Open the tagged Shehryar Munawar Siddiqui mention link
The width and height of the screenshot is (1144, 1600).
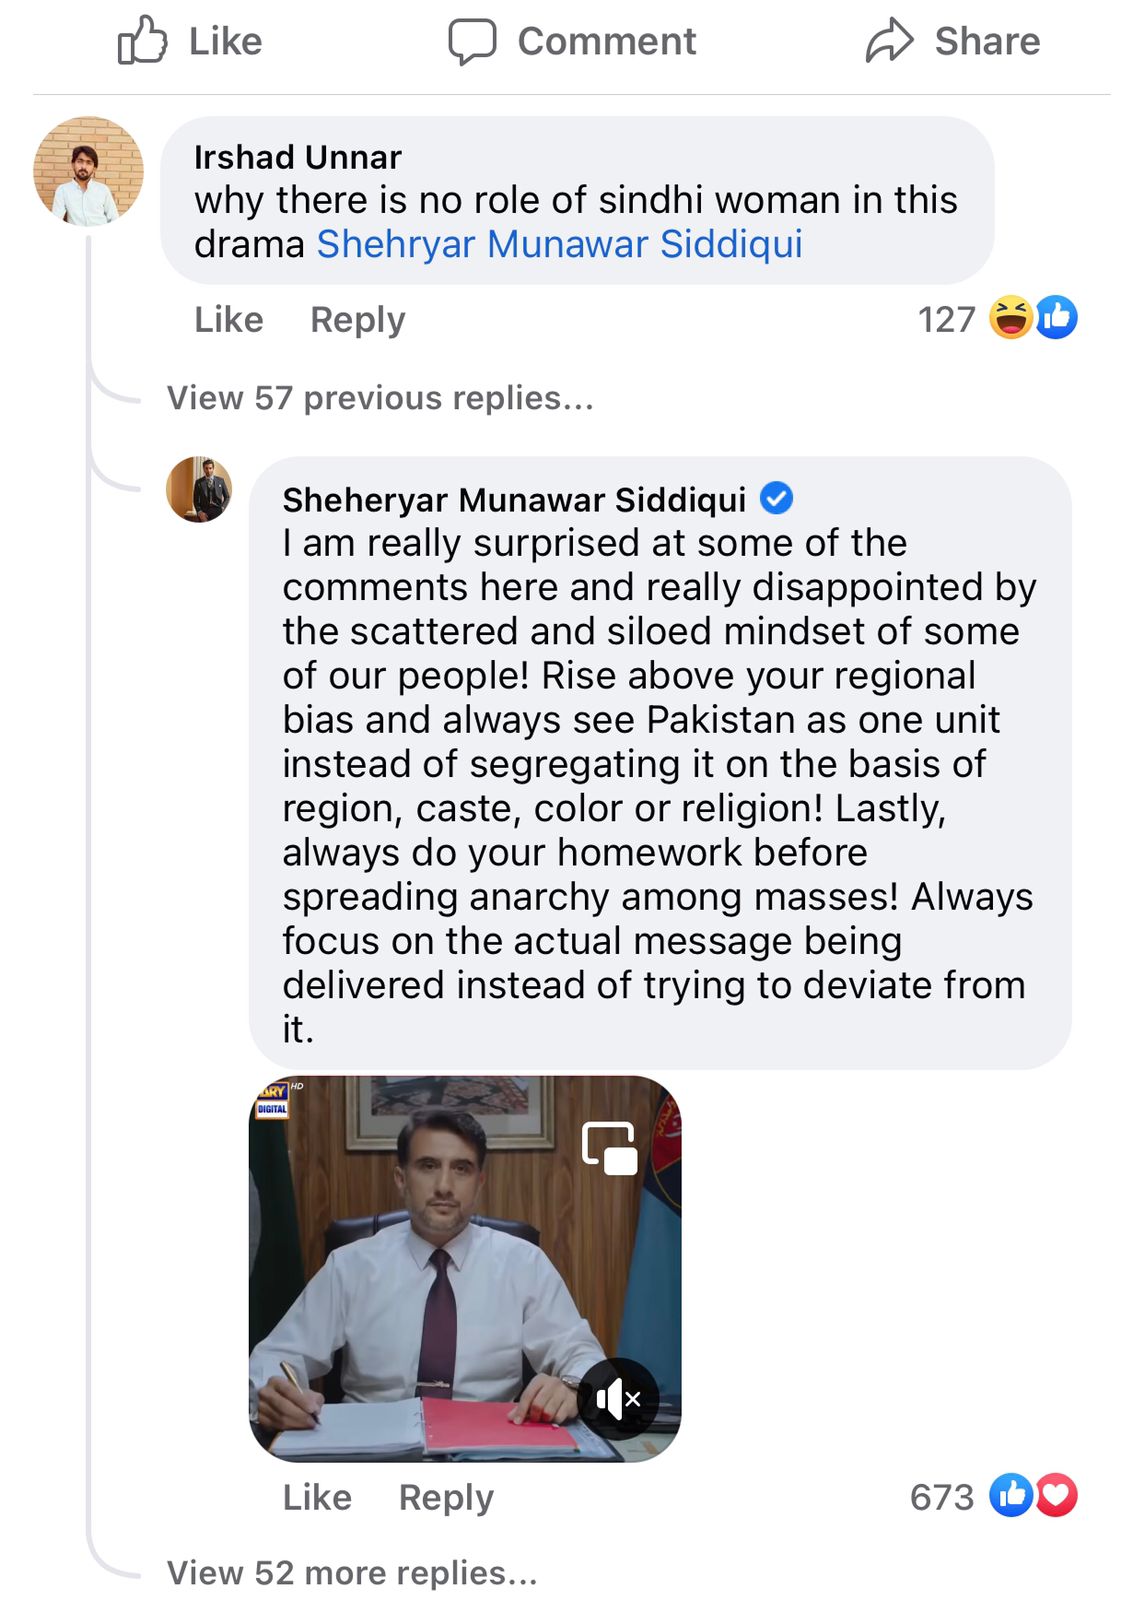tap(559, 245)
